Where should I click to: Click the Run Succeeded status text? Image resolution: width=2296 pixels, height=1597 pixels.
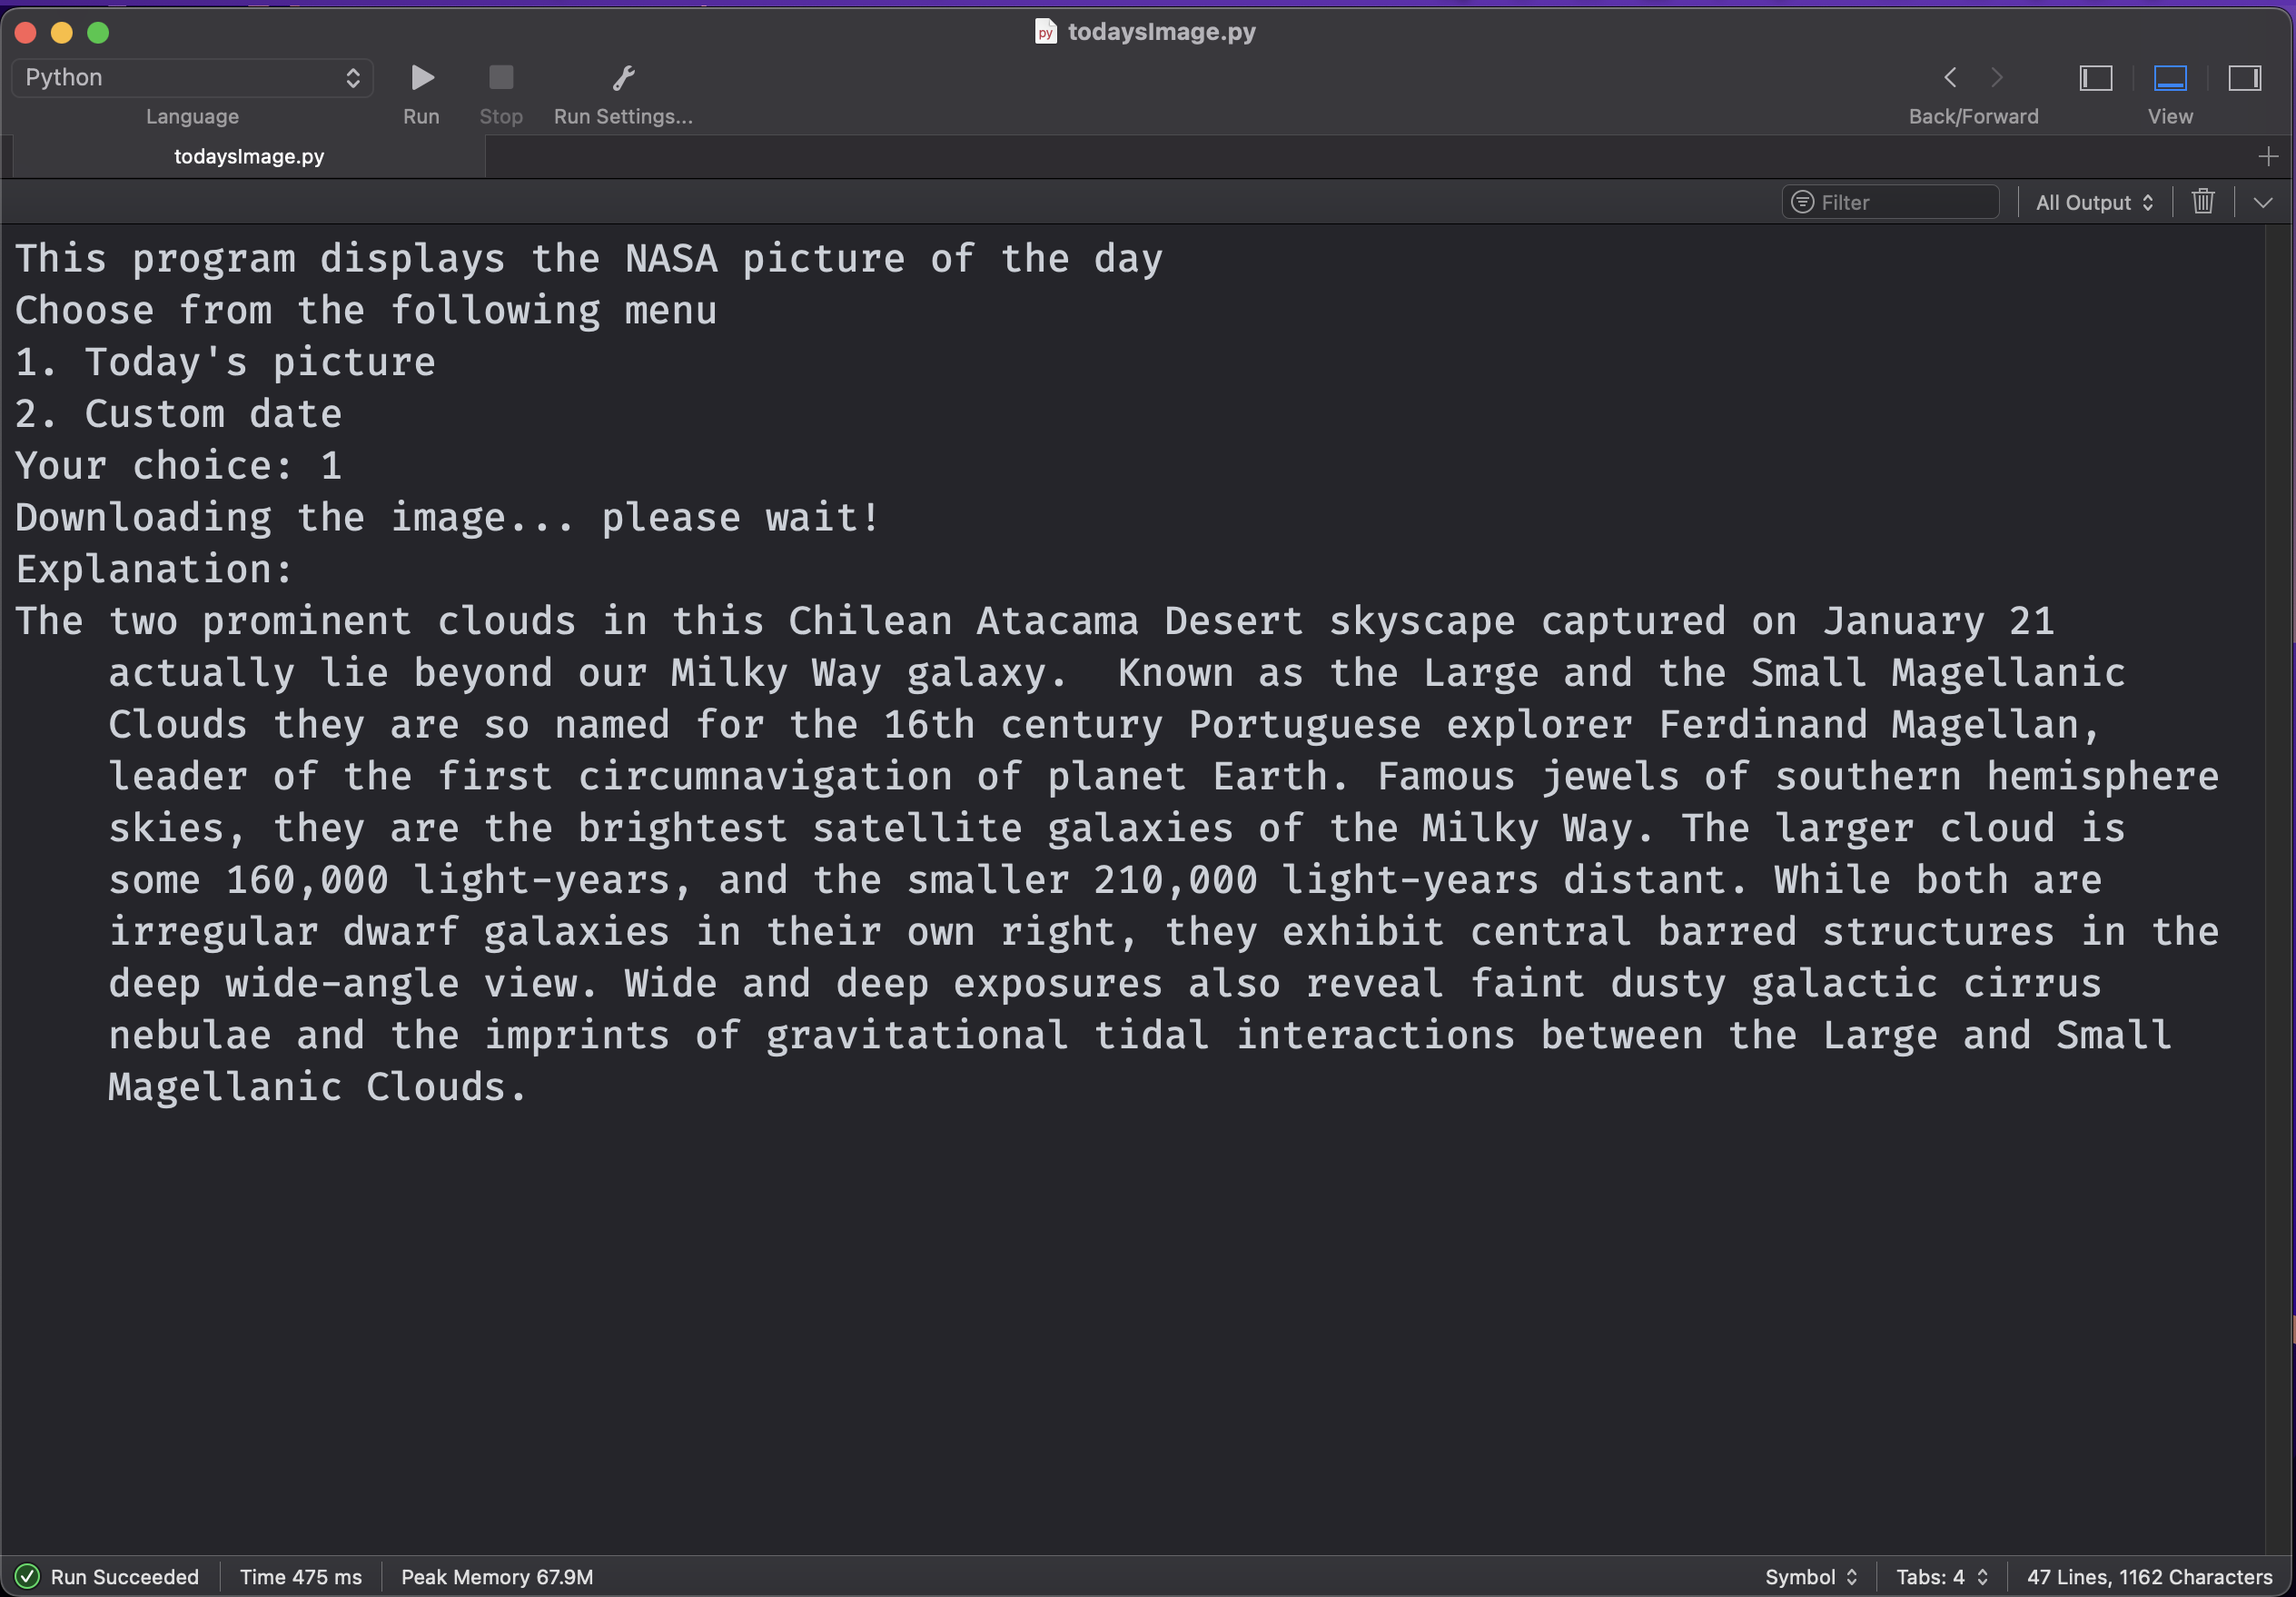pos(125,1577)
